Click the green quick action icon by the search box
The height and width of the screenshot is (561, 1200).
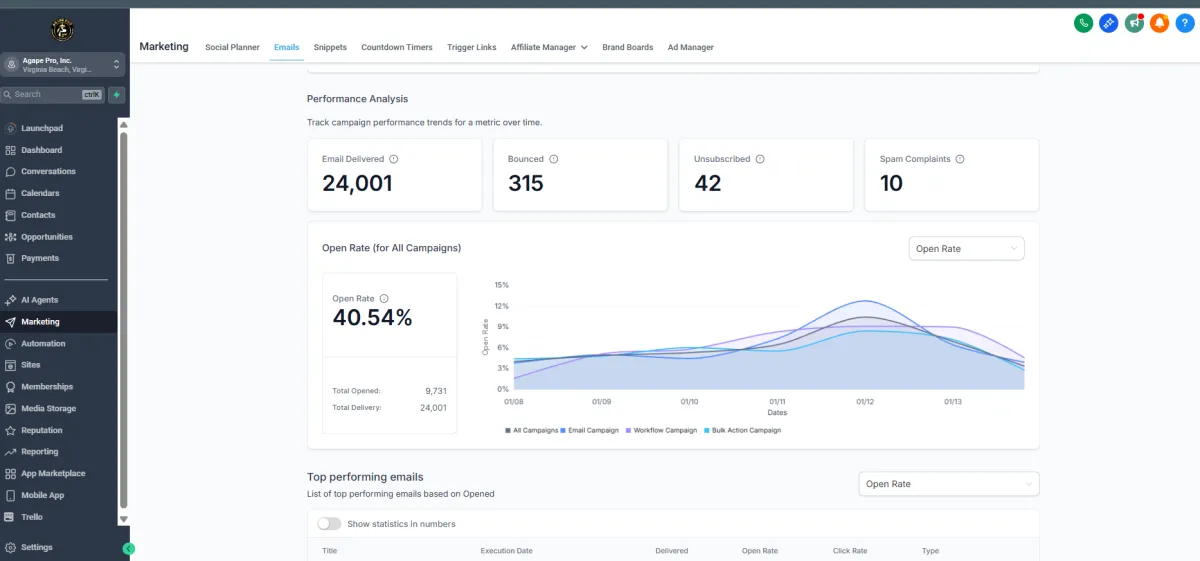pyautogui.click(x=116, y=95)
